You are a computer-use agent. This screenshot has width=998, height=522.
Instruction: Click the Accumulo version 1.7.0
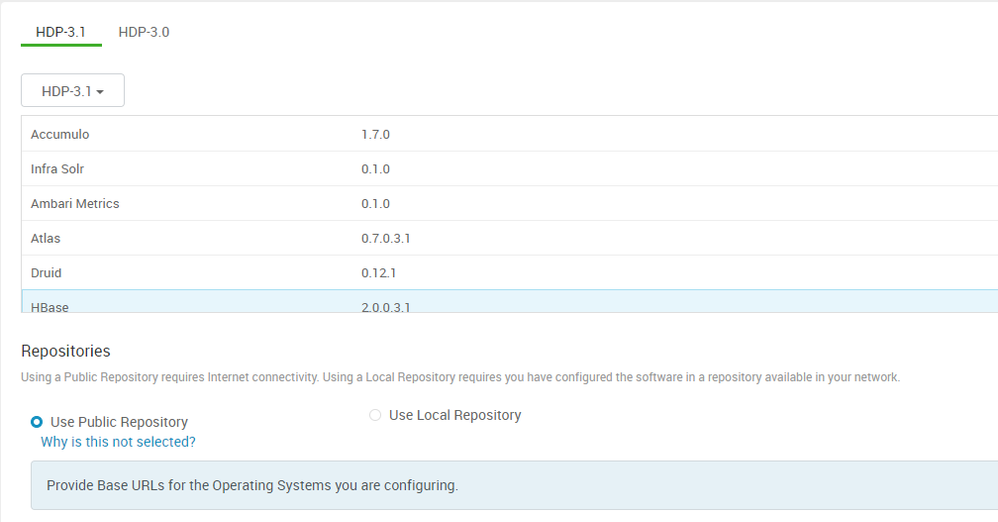tap(376, 134)
